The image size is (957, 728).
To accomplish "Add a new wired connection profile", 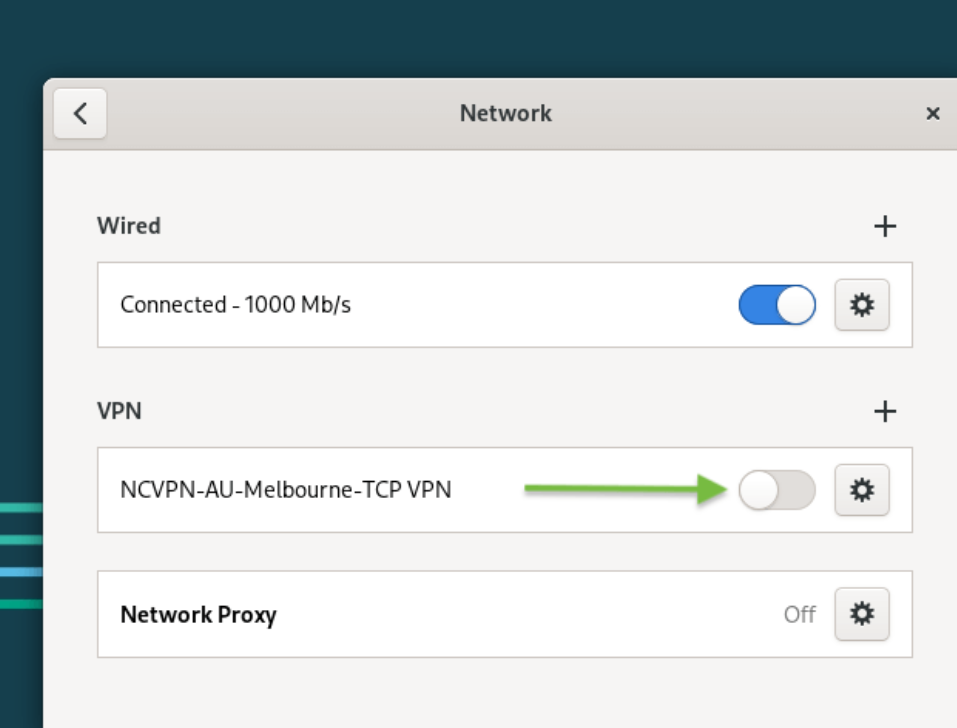I will click(x=884, y=226).
